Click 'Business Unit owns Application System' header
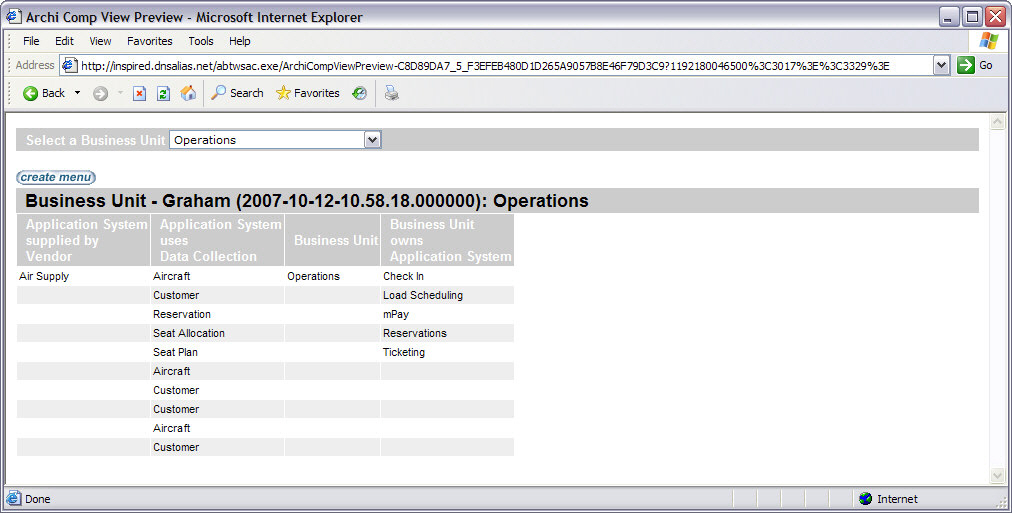1012x513 pixels. pos(447,240)
